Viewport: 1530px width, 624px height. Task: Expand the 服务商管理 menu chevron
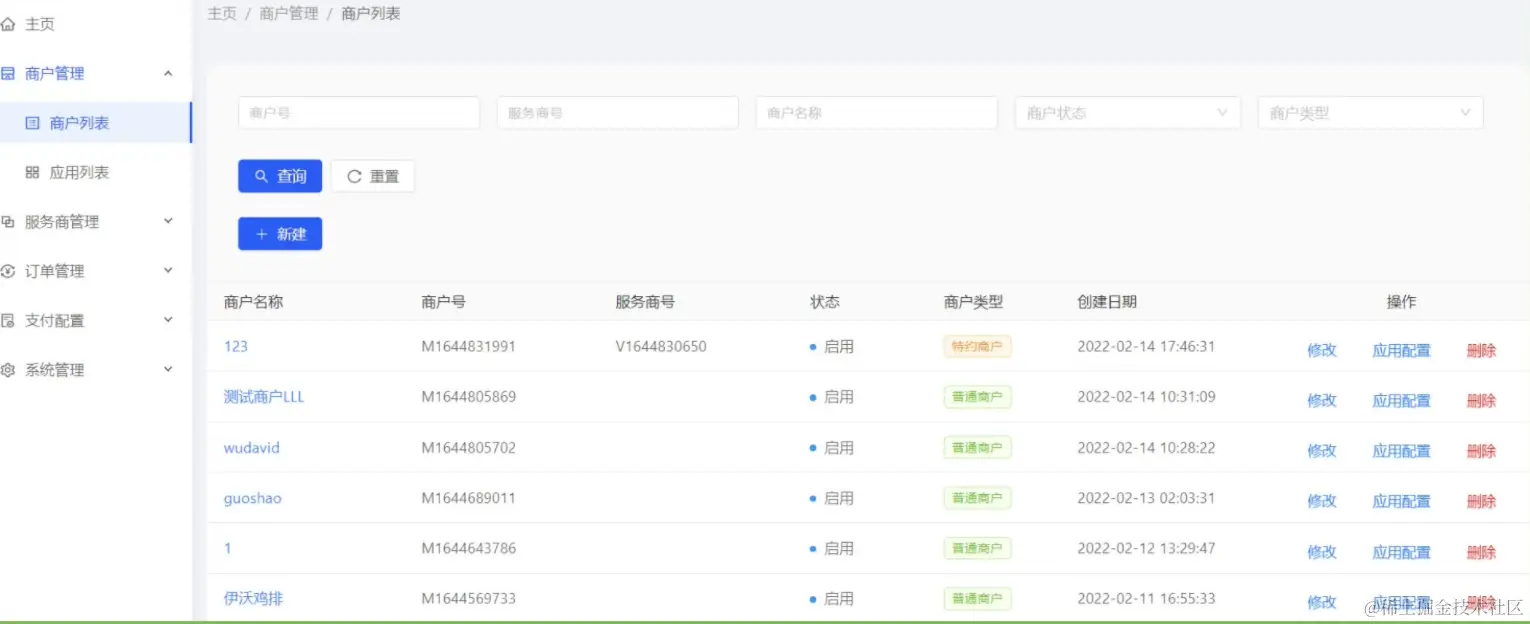tap(168, 221)
